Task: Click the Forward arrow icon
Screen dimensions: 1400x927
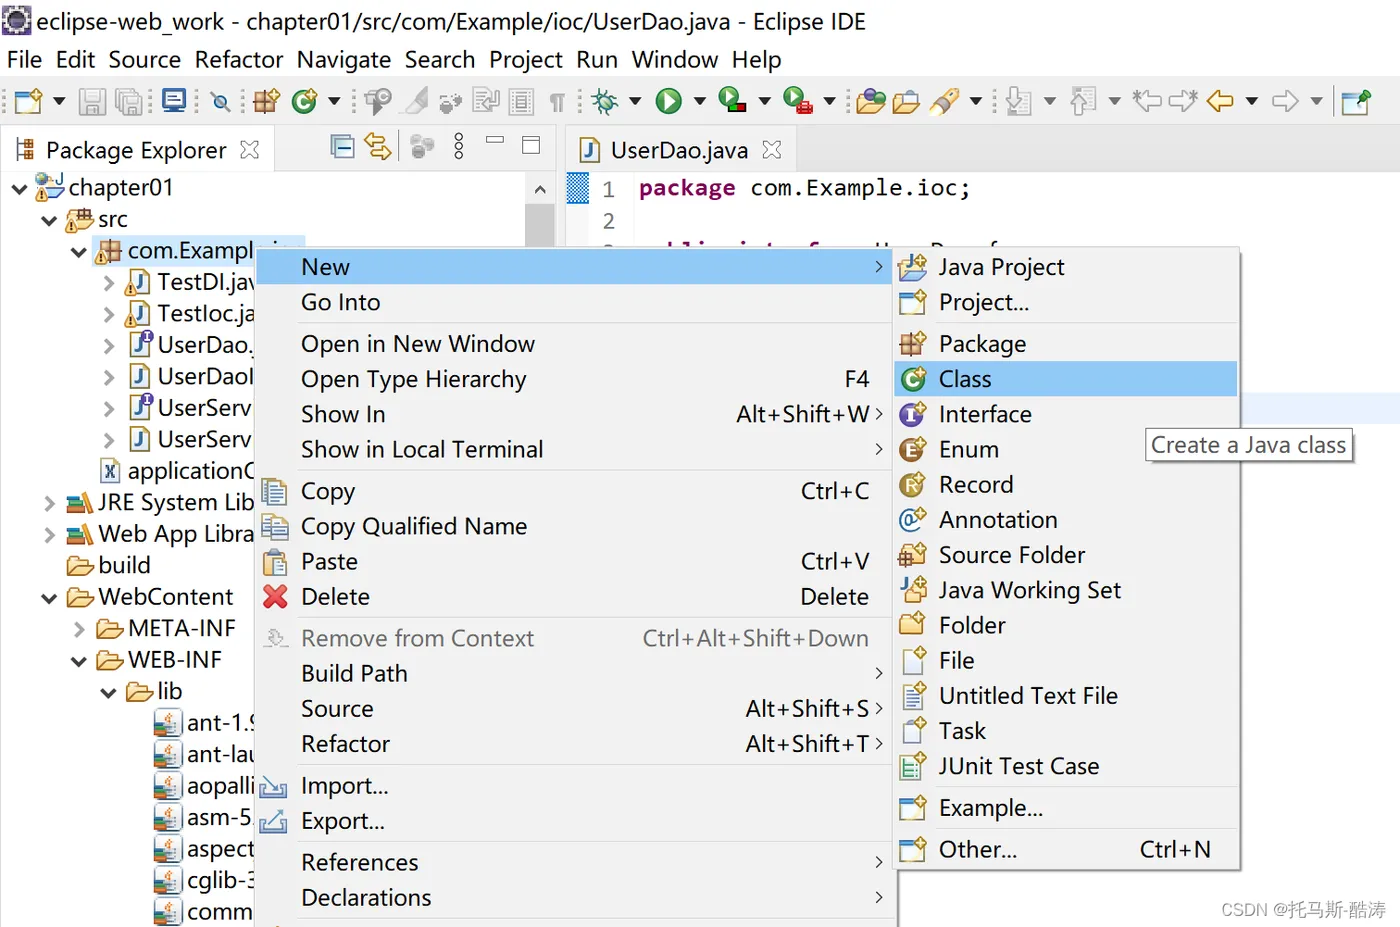Action: click(1285, 101)
